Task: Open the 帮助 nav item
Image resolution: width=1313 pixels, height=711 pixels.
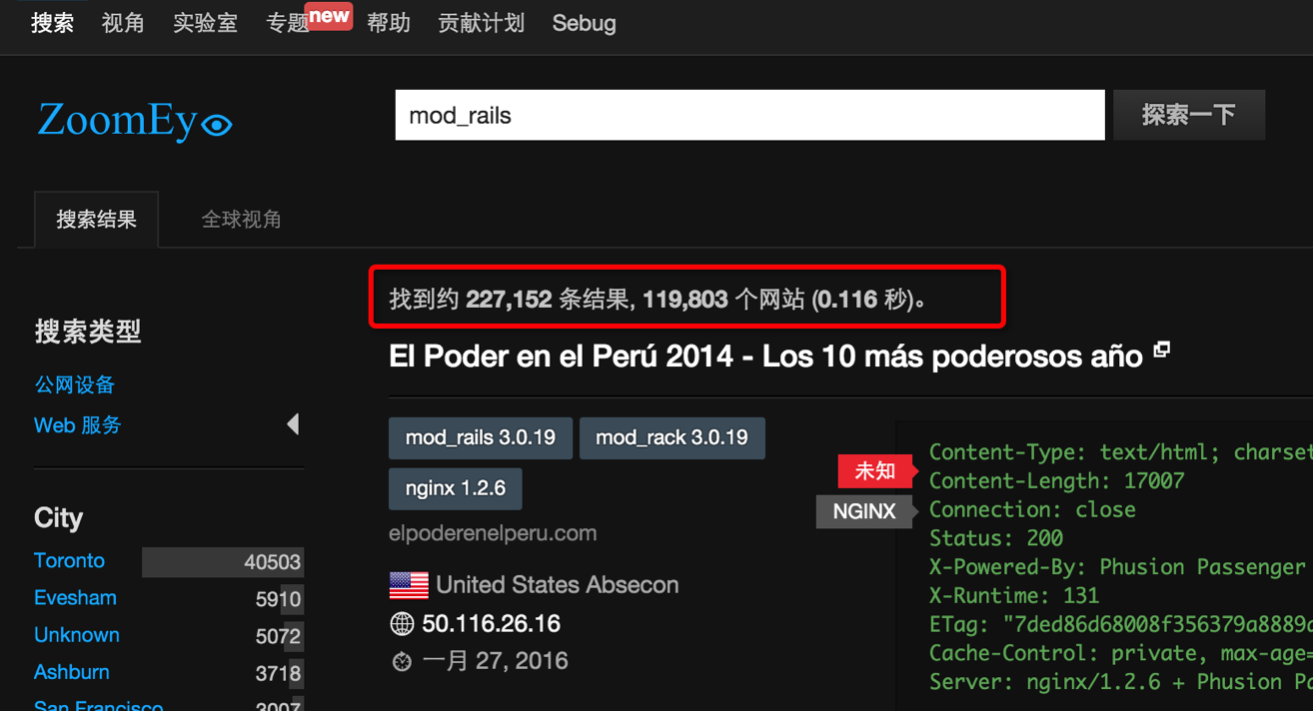Action: click(389, 23)
